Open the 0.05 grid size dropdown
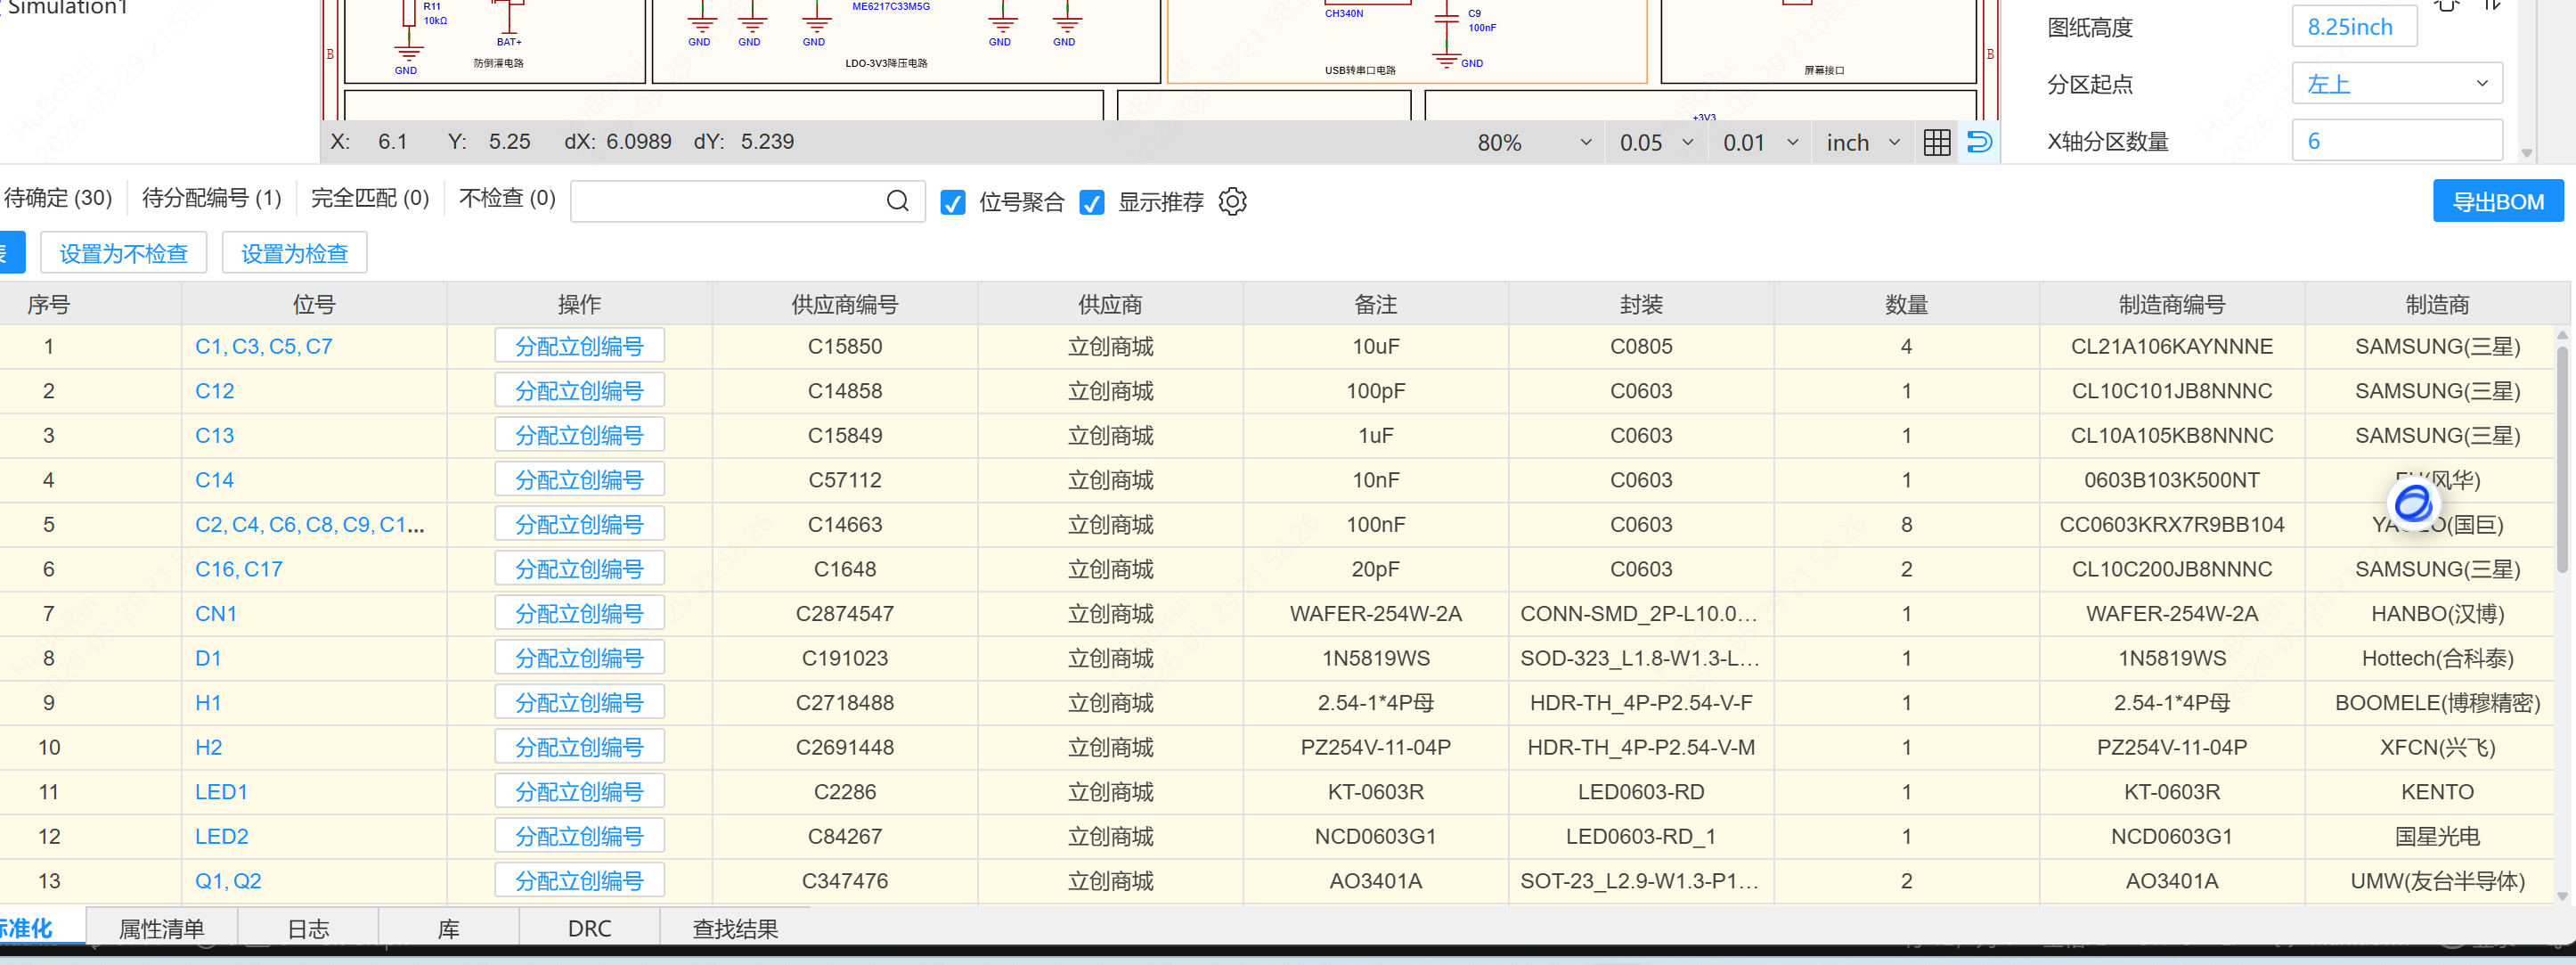This screenshot has height=965, width=2576. (x=1656, y=143)
